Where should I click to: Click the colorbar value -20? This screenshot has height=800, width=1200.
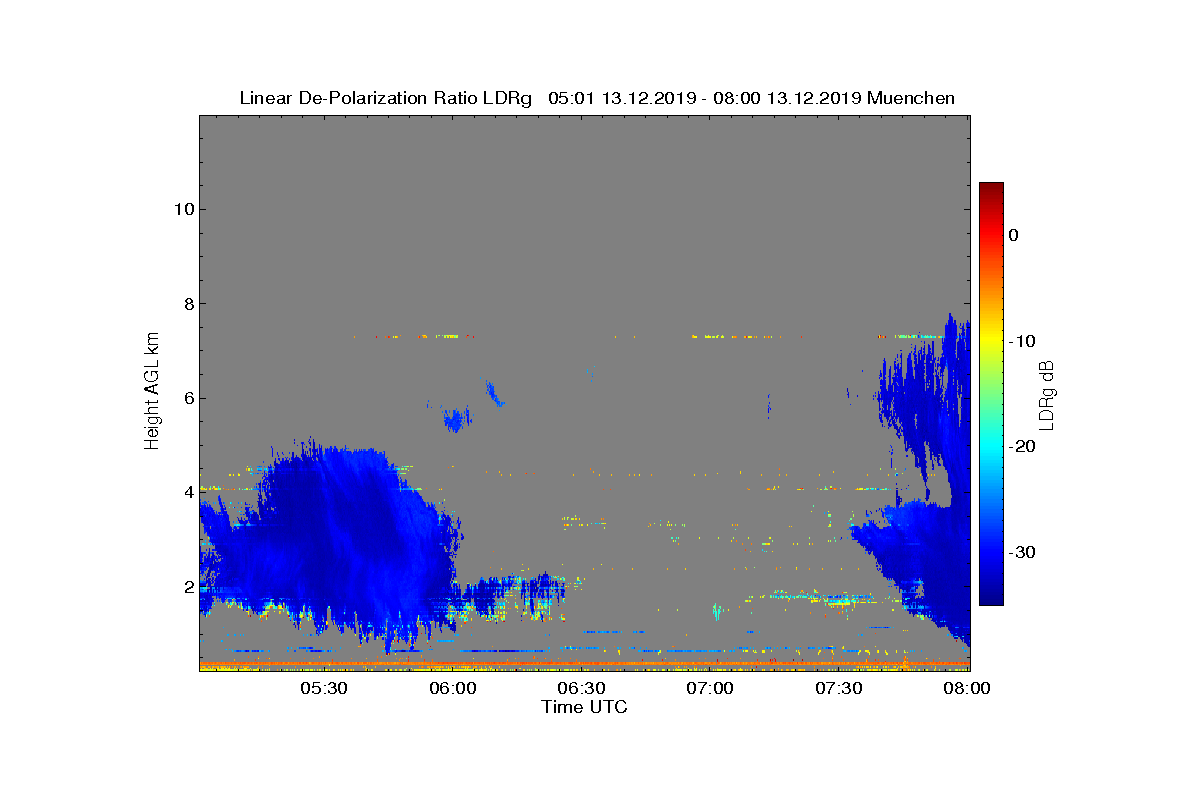click(x=1020, y=446)
